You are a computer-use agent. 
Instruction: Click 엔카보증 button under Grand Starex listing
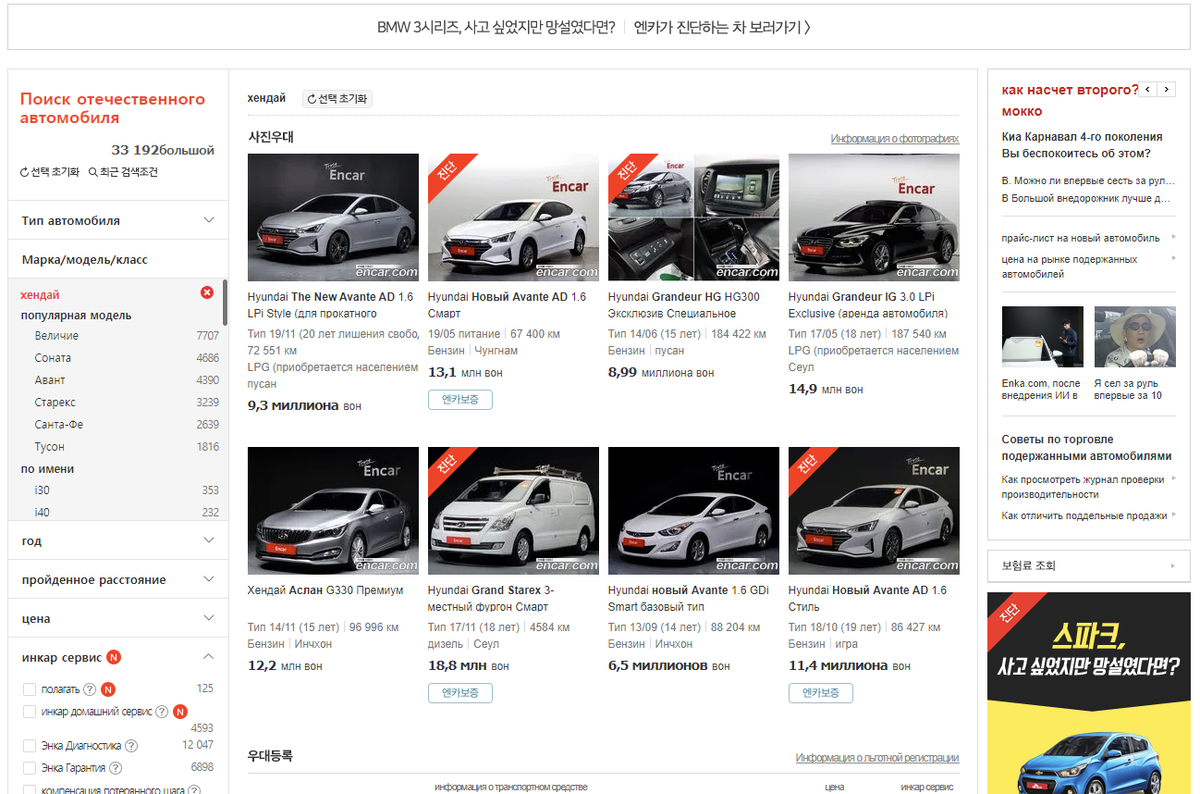[x=460, y=693]
